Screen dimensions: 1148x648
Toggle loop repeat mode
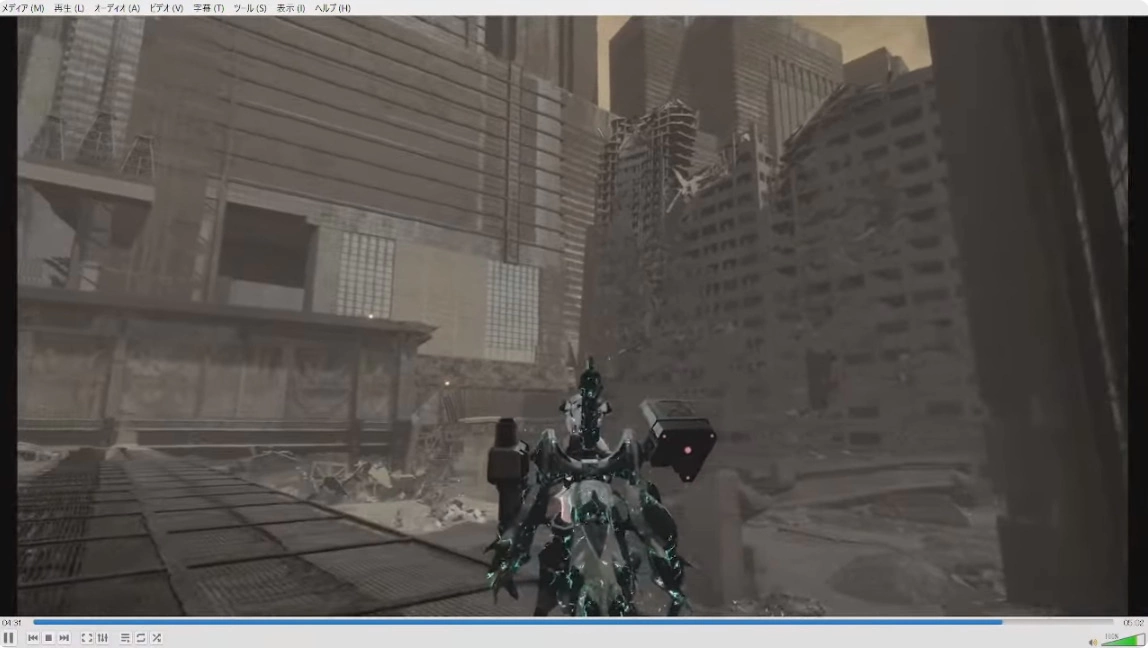coord(141,638)
